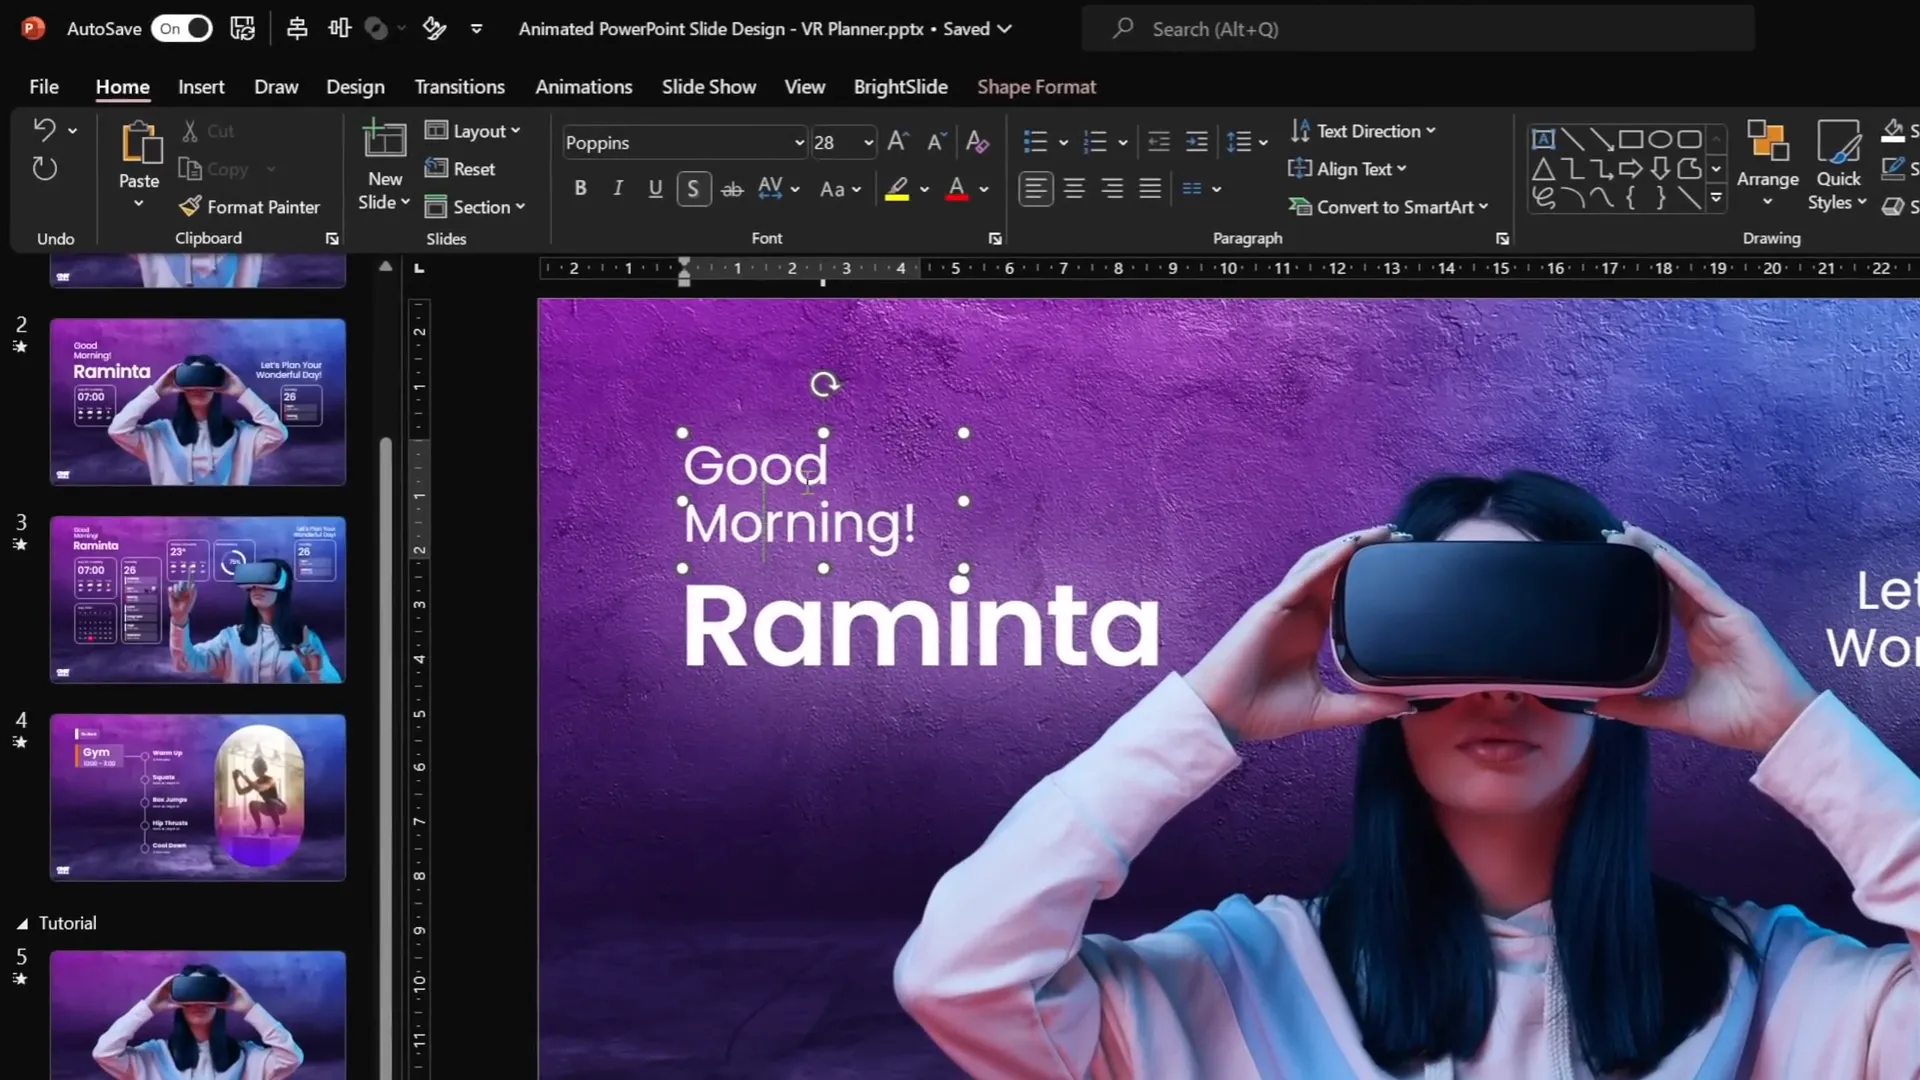Open the font size 28 dropdown
This screenshot has width=1920, height=1080.
(x=868, y=143)
